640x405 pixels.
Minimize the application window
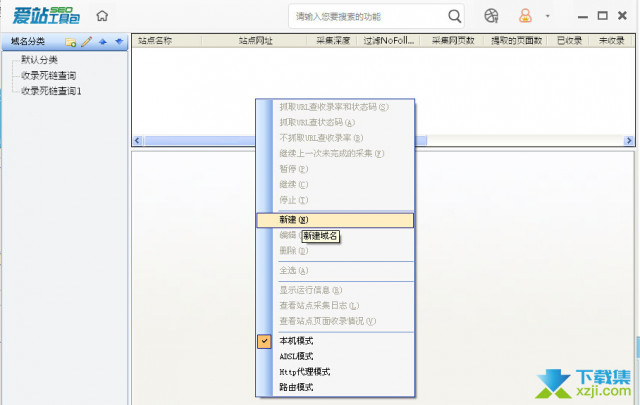tap(583, 16)
